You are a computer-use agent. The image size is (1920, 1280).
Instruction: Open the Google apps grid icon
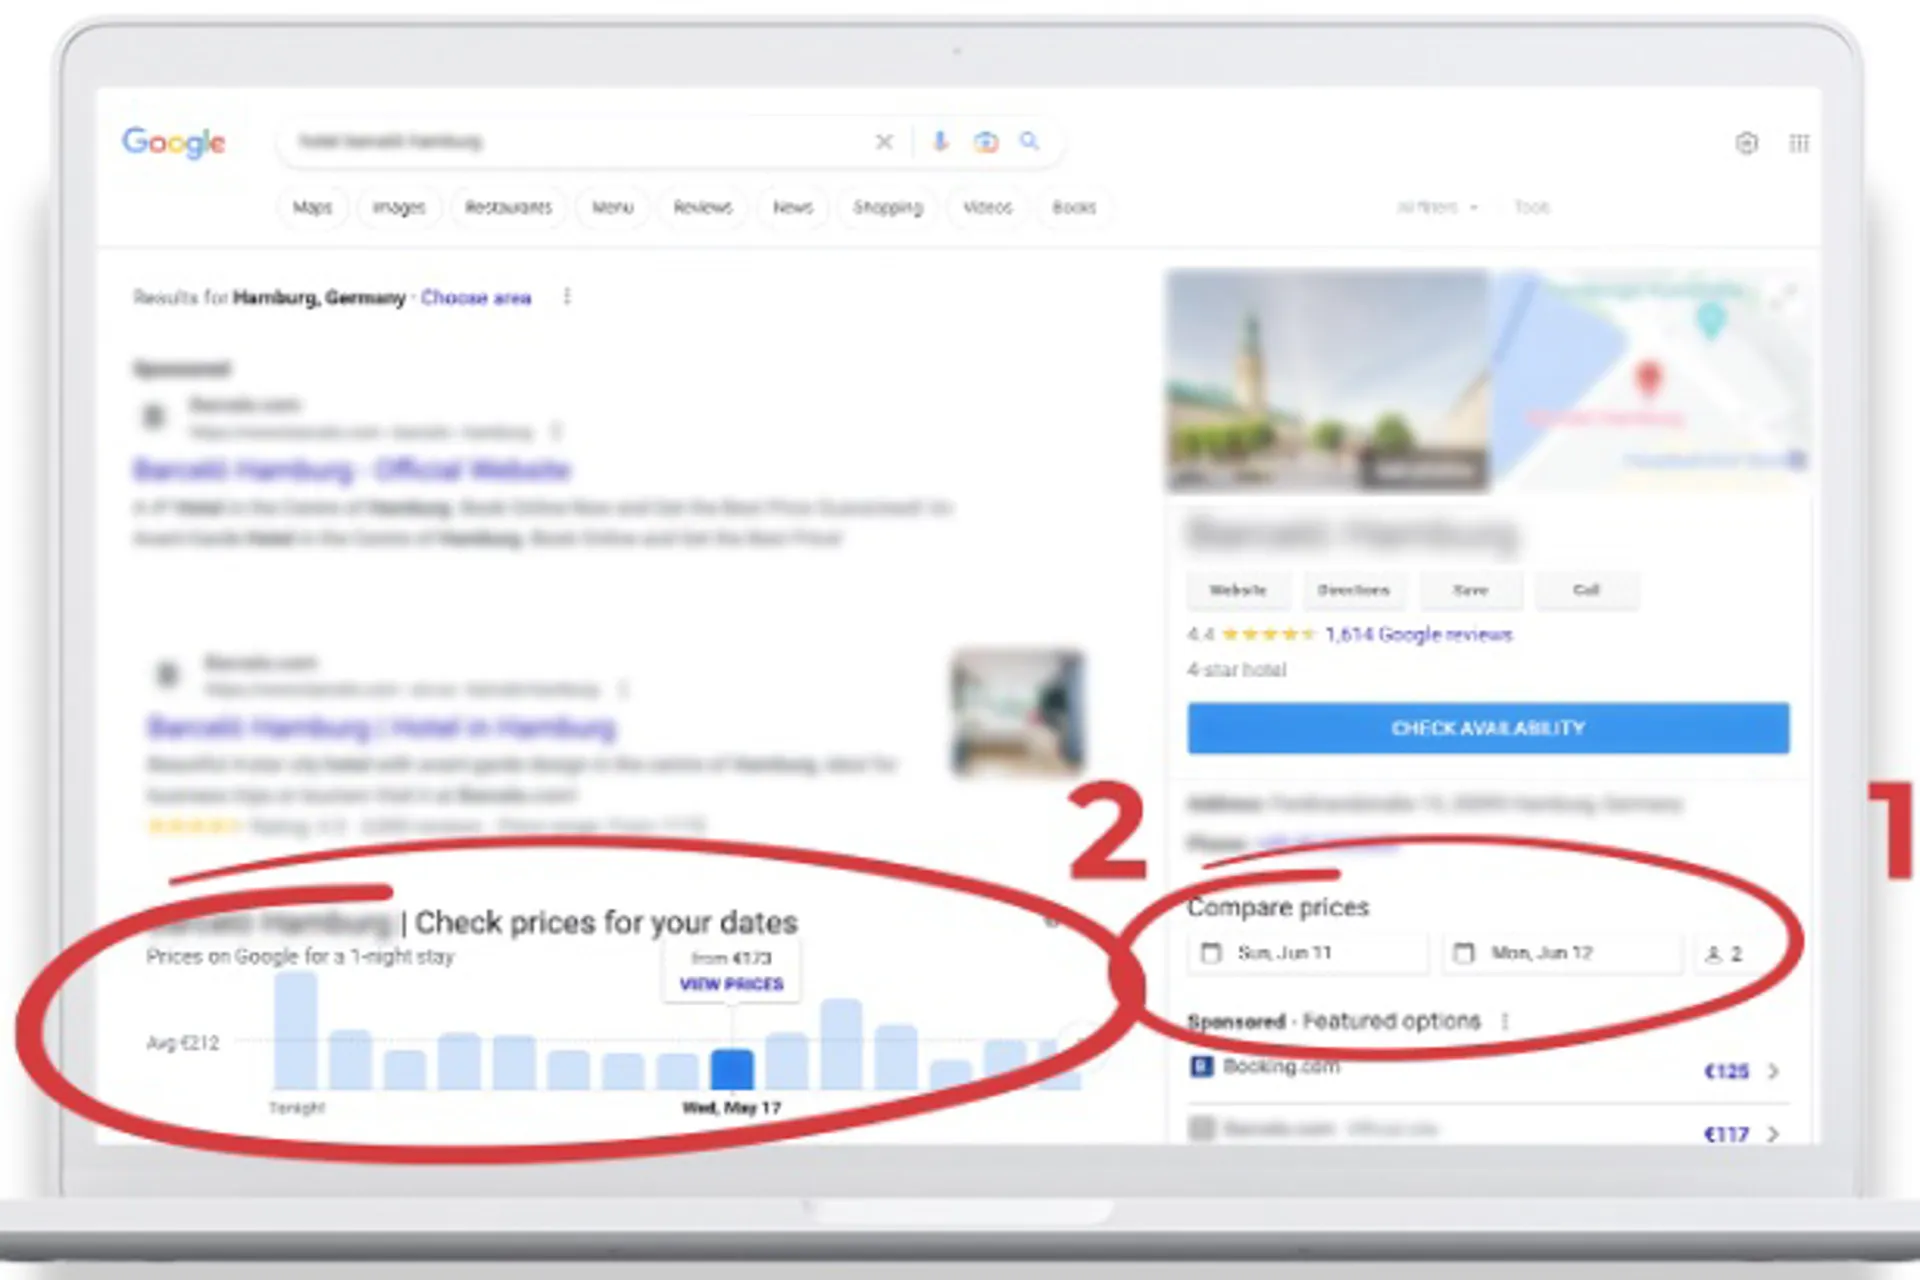[x=1799, y=144]
